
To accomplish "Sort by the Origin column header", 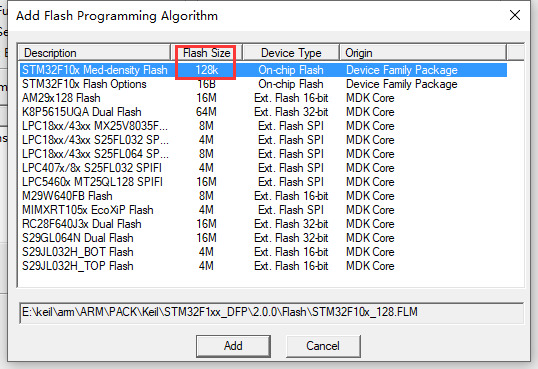I will pos(423,53).
